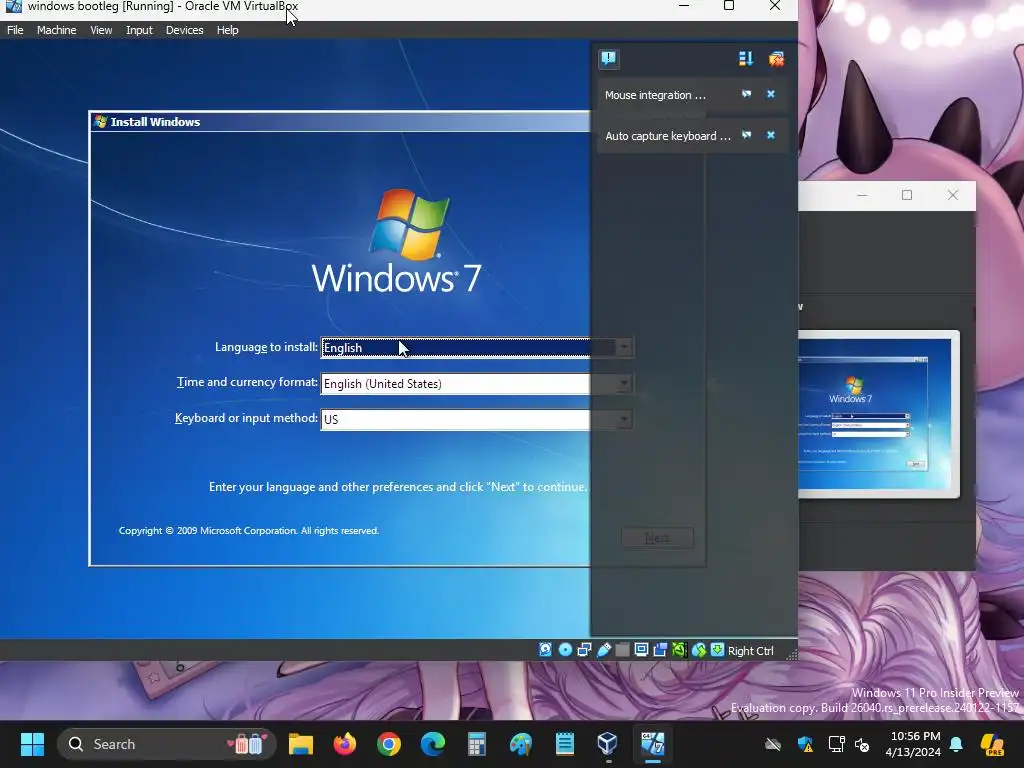The height and width of the screenshot is (768, 1024).
Task: Open the View menu
Action: click(101, 30)
